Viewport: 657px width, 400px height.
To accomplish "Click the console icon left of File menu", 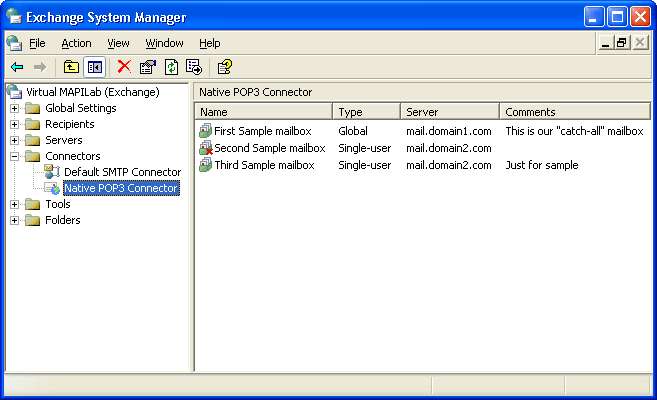I will (x=14, y=43).
